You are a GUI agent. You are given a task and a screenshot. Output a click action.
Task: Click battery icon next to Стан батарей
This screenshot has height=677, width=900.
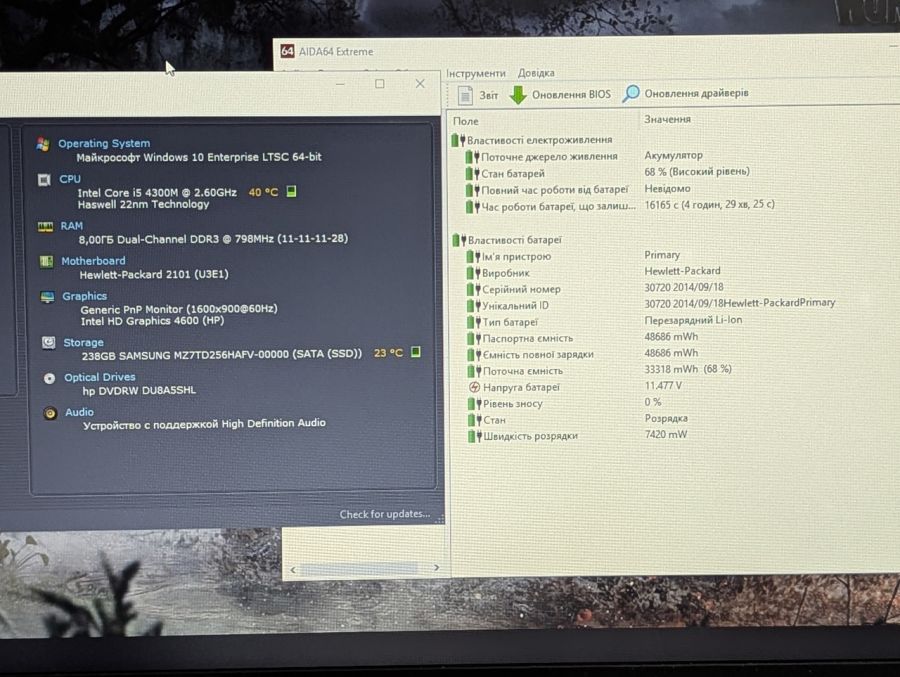point(472,173)
